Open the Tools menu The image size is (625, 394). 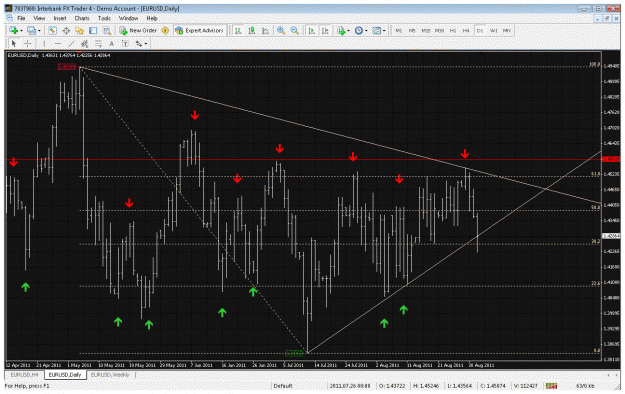click(x=104, y=18)
